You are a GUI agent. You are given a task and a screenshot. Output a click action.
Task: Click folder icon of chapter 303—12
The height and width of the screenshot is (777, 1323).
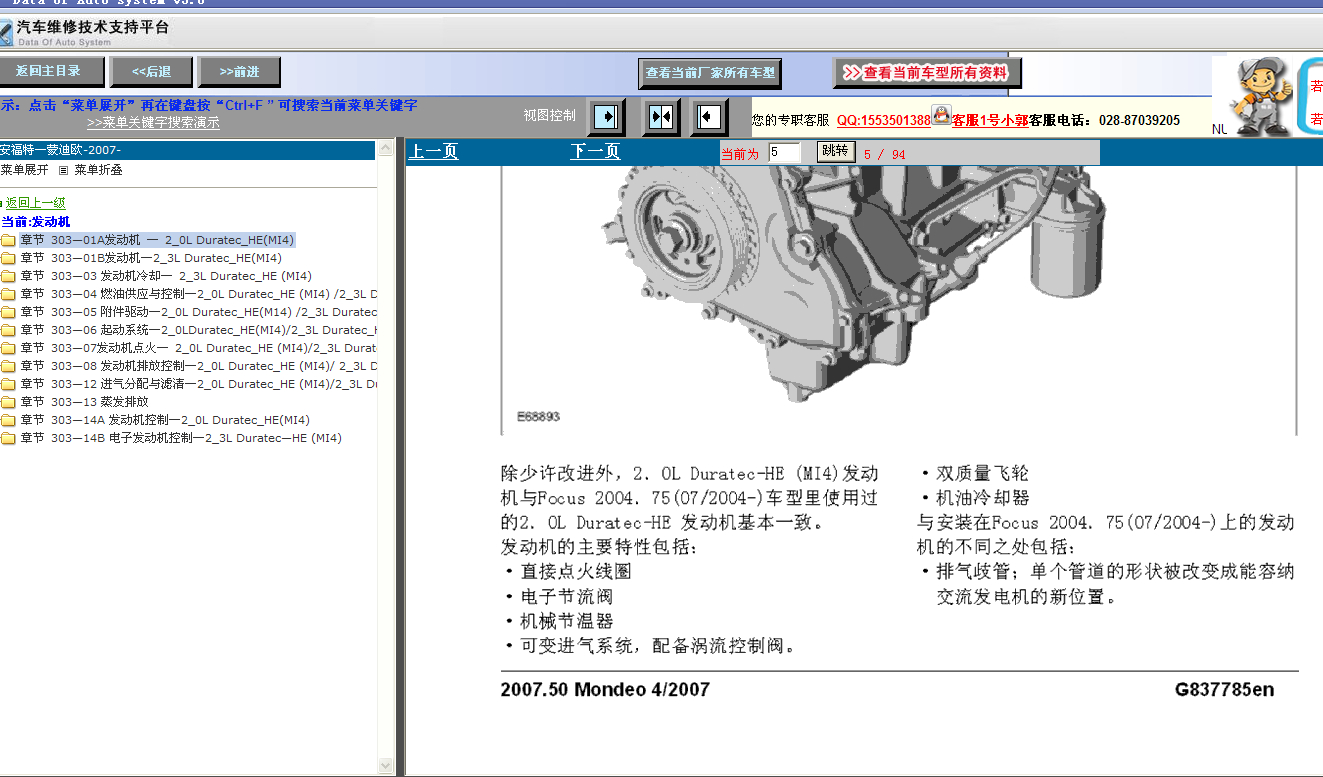point(8,384)
